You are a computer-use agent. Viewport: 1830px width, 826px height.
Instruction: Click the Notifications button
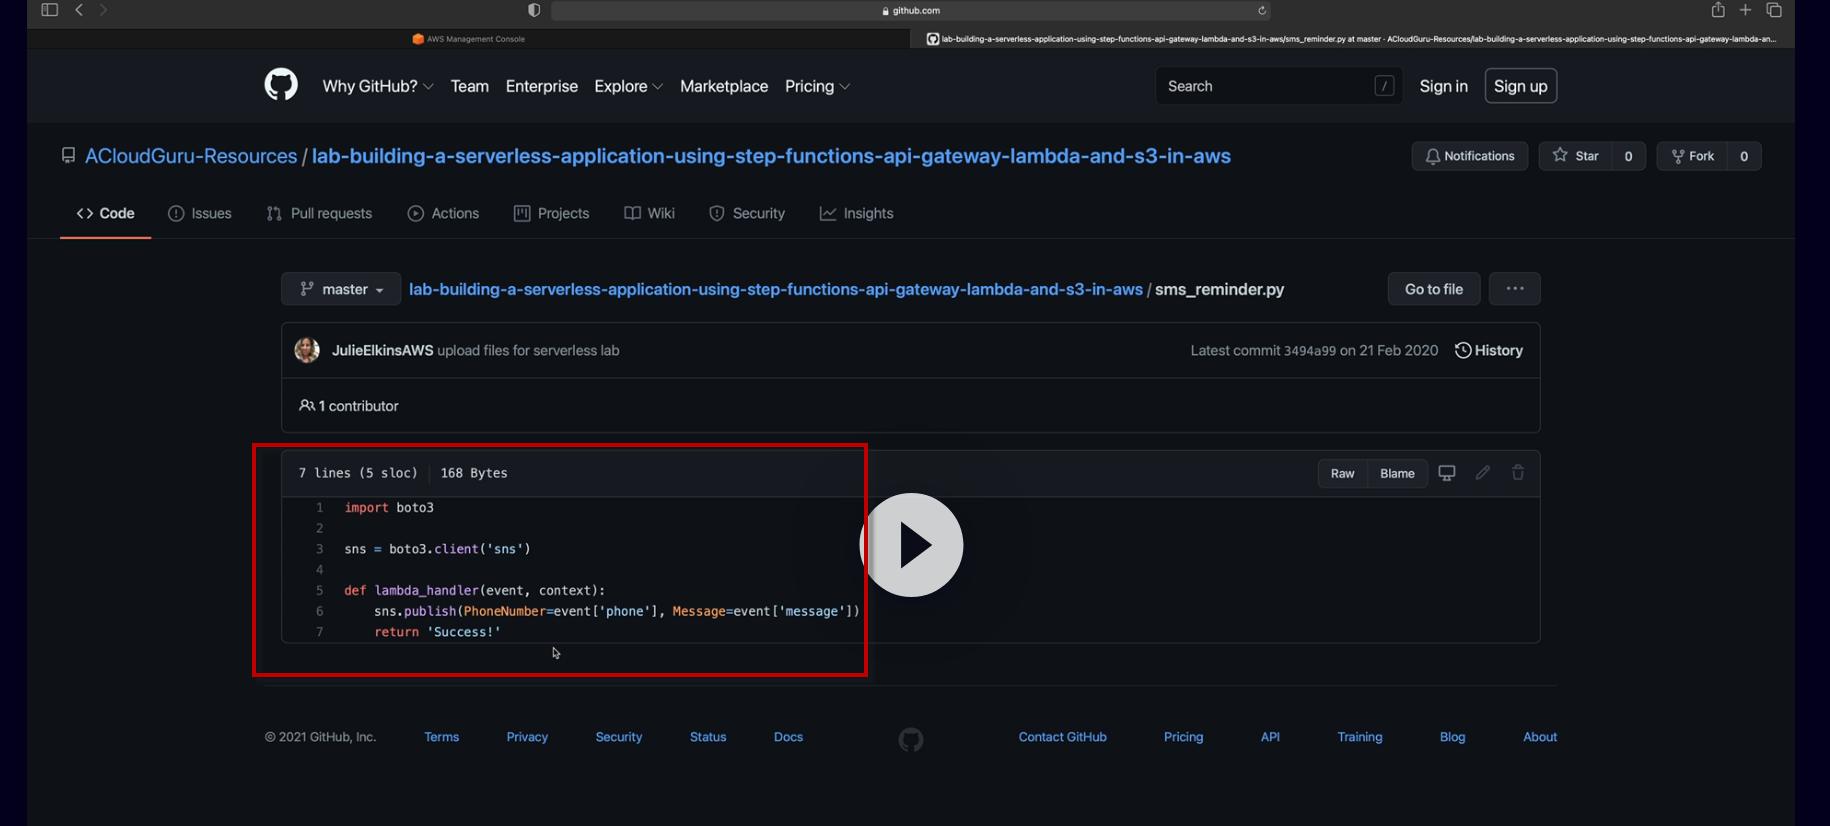pyautogui.click(x=1470, y=156)
